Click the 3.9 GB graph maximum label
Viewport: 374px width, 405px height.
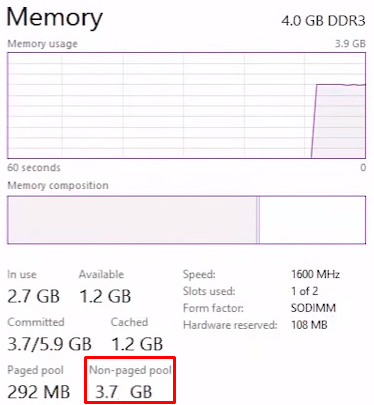tap(350, 44)
